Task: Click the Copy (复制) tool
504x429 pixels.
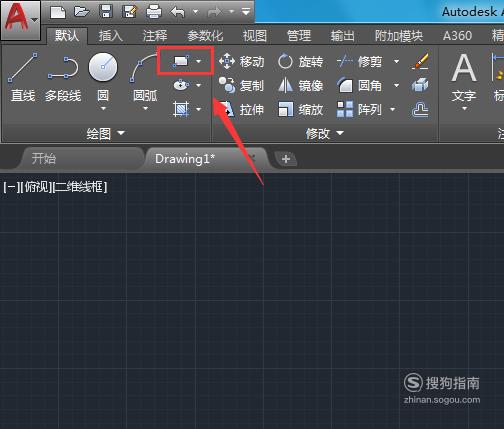Action: tap(242, 86)
